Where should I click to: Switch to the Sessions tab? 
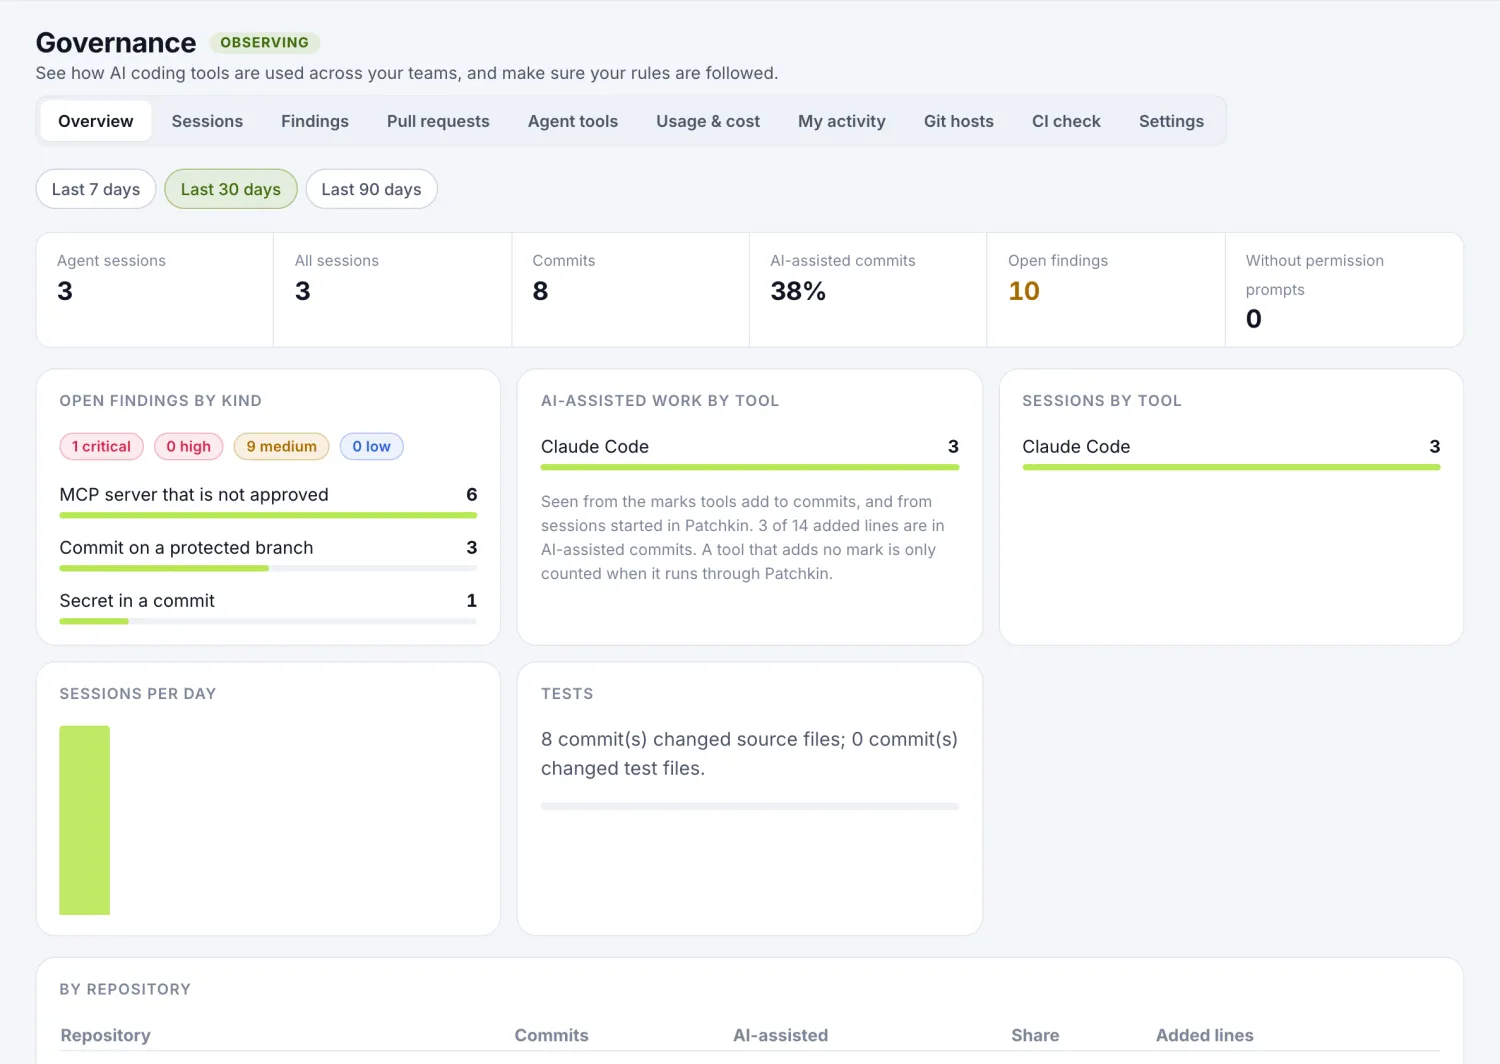click(207, 121)
